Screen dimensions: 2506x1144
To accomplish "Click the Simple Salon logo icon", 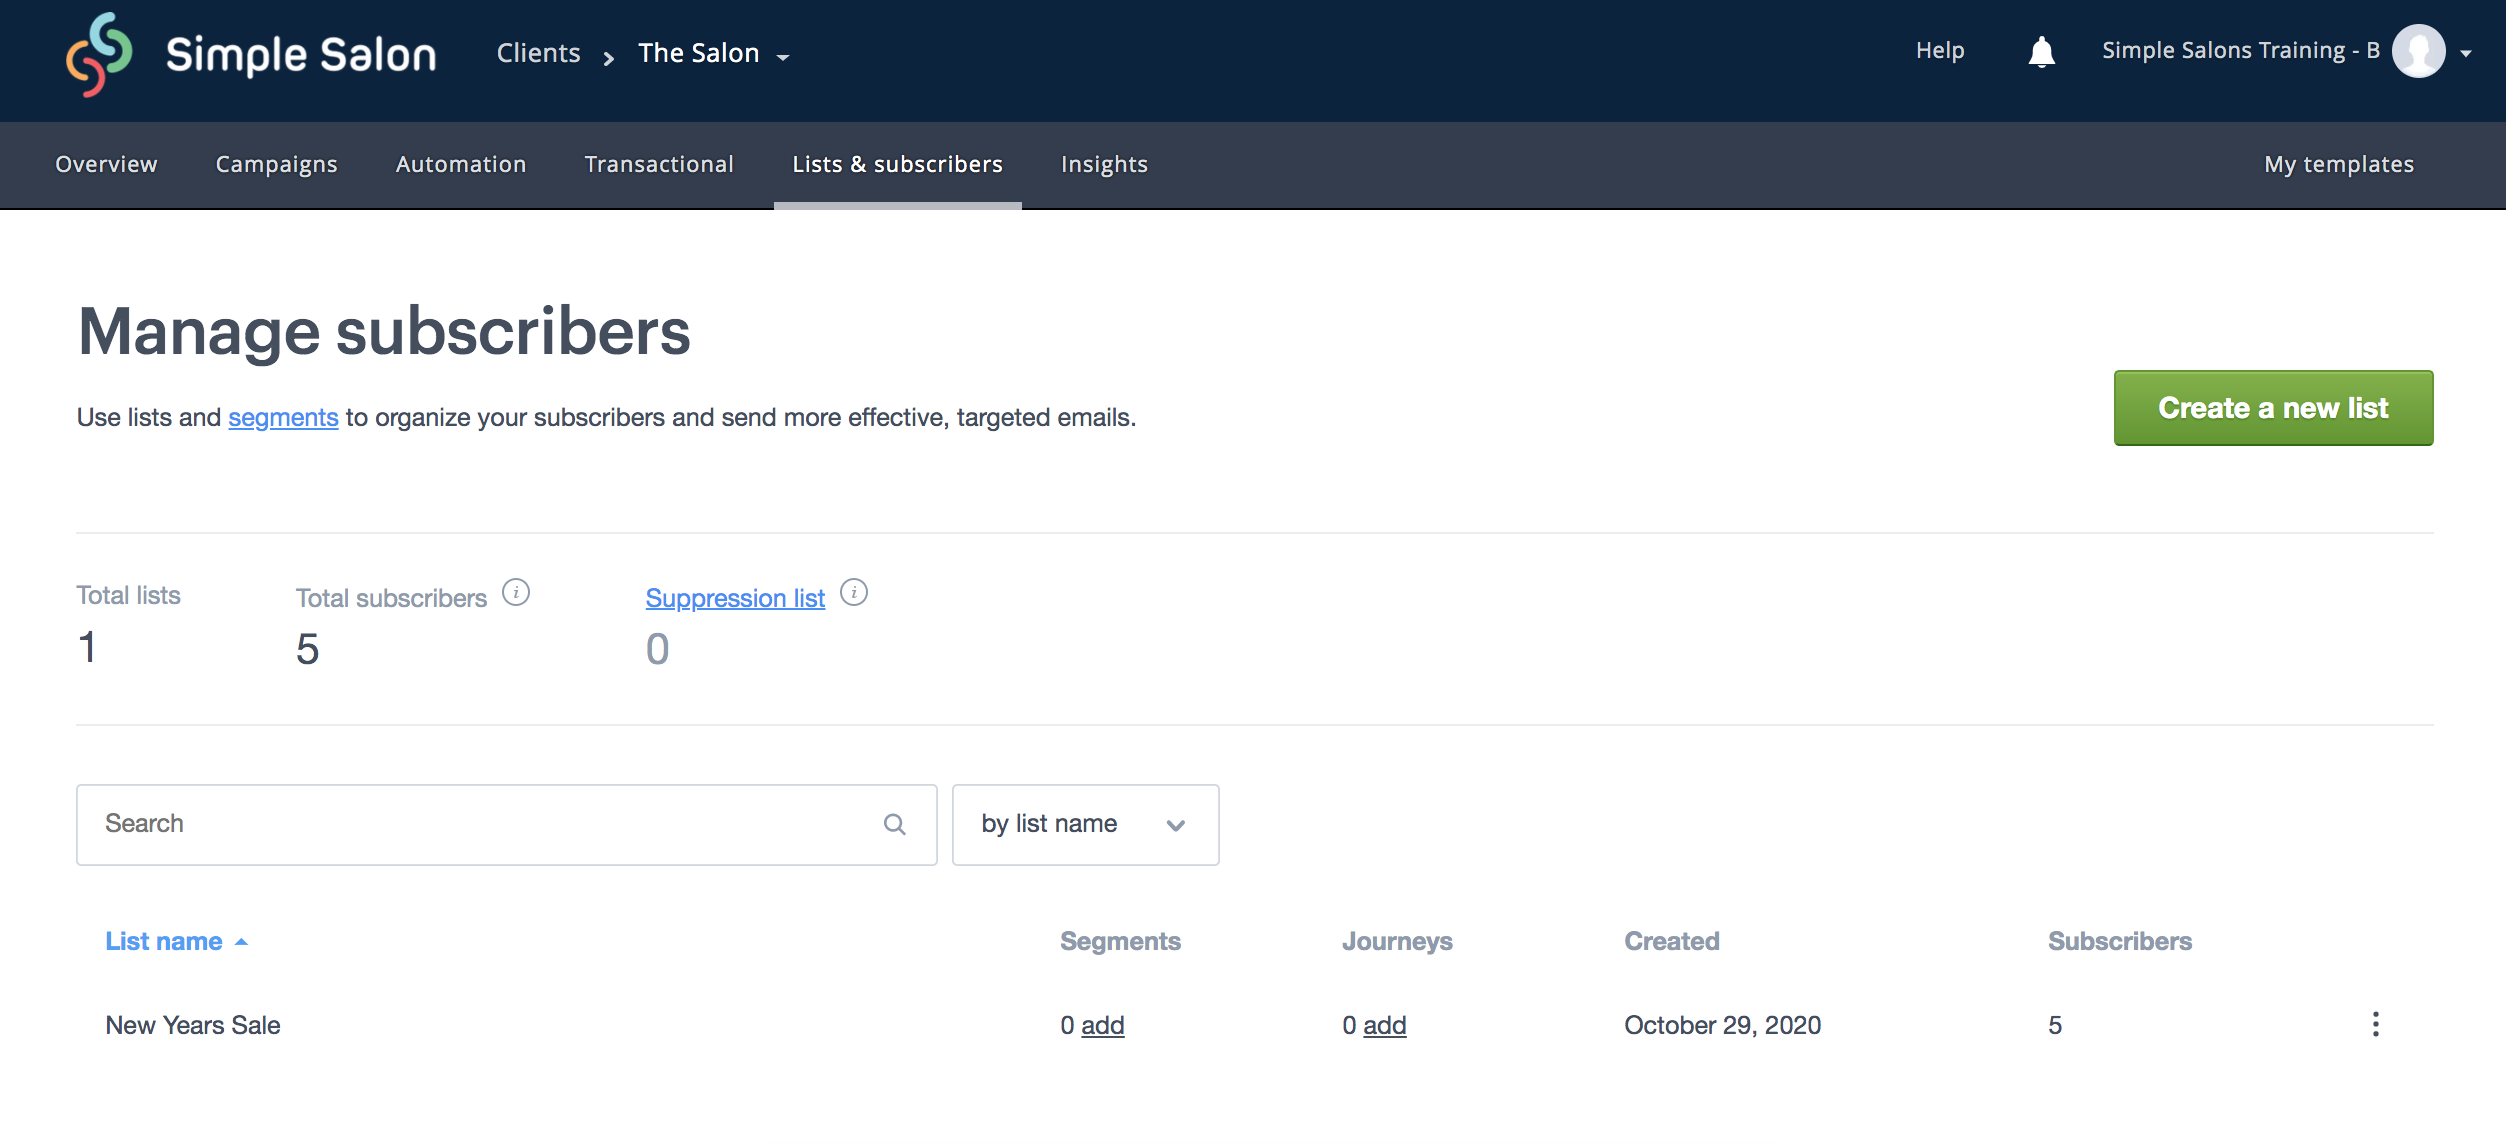I will click(99, 55).
